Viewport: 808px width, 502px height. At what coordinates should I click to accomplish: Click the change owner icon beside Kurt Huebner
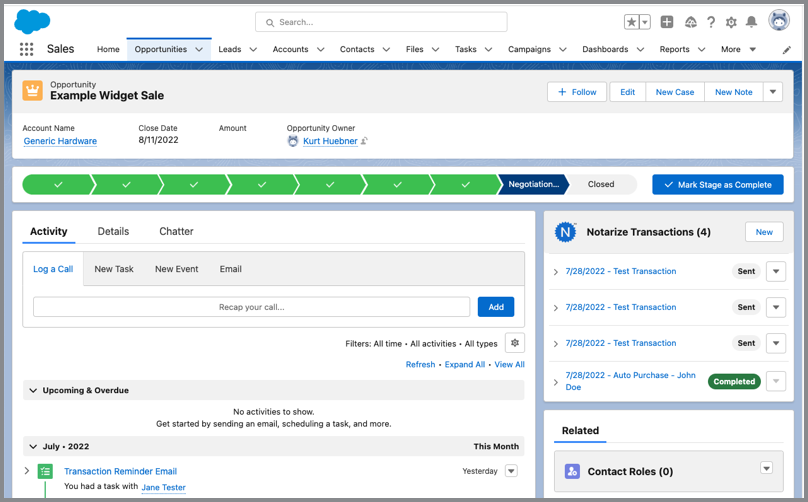(x=364, y=141)
